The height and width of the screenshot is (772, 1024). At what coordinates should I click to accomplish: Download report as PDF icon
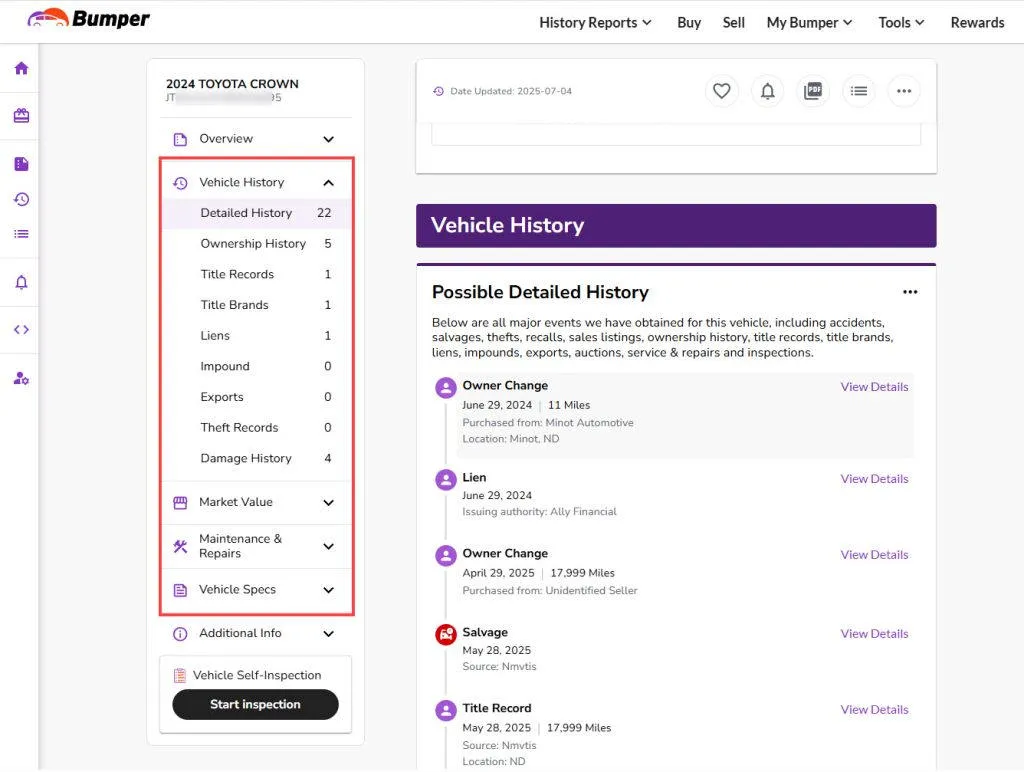click(x=813, y=91)
